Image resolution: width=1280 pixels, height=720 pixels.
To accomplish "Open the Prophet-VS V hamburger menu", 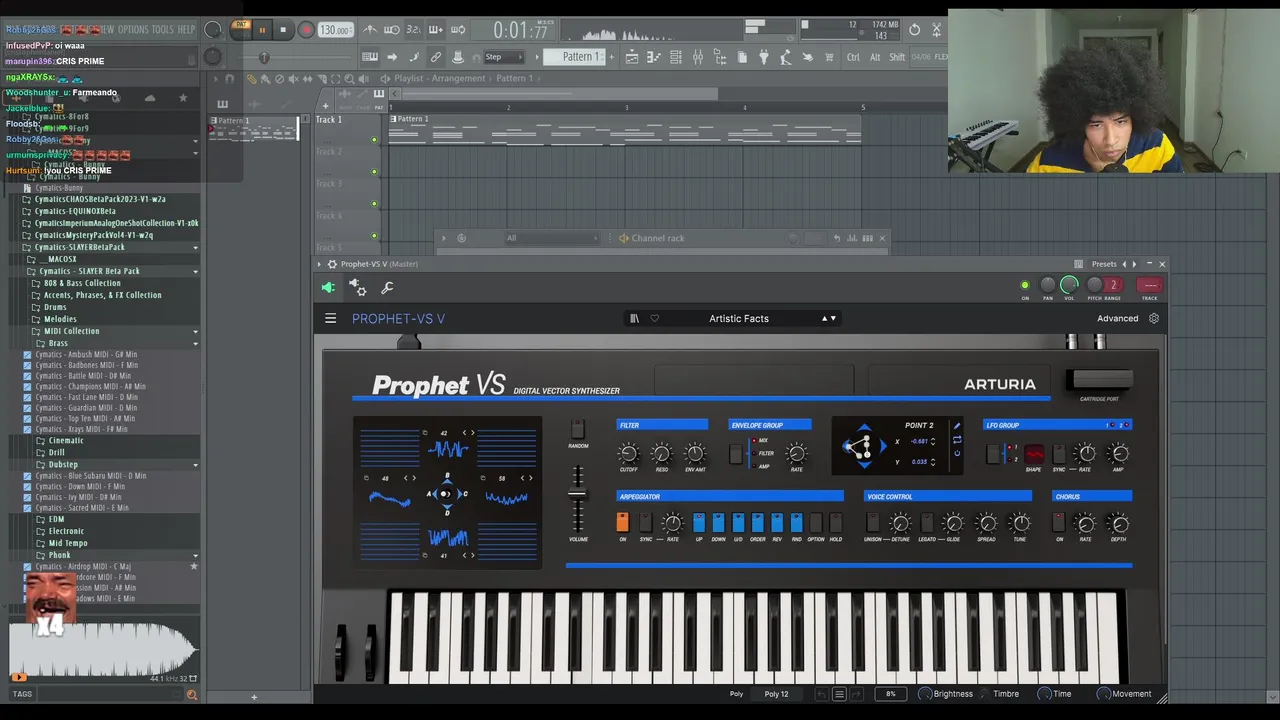I will pyautogui.click(x=330, y=319).
